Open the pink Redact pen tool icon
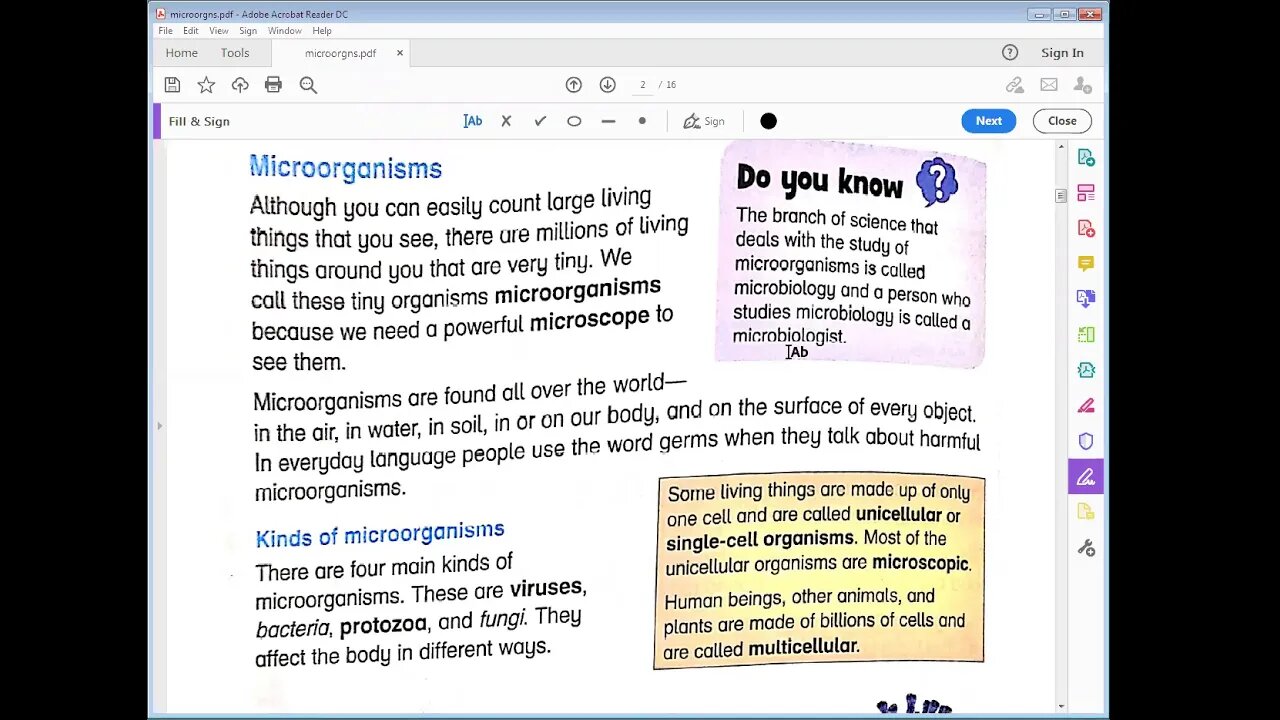The image size is (1280, 720). tap(1086, 405)
